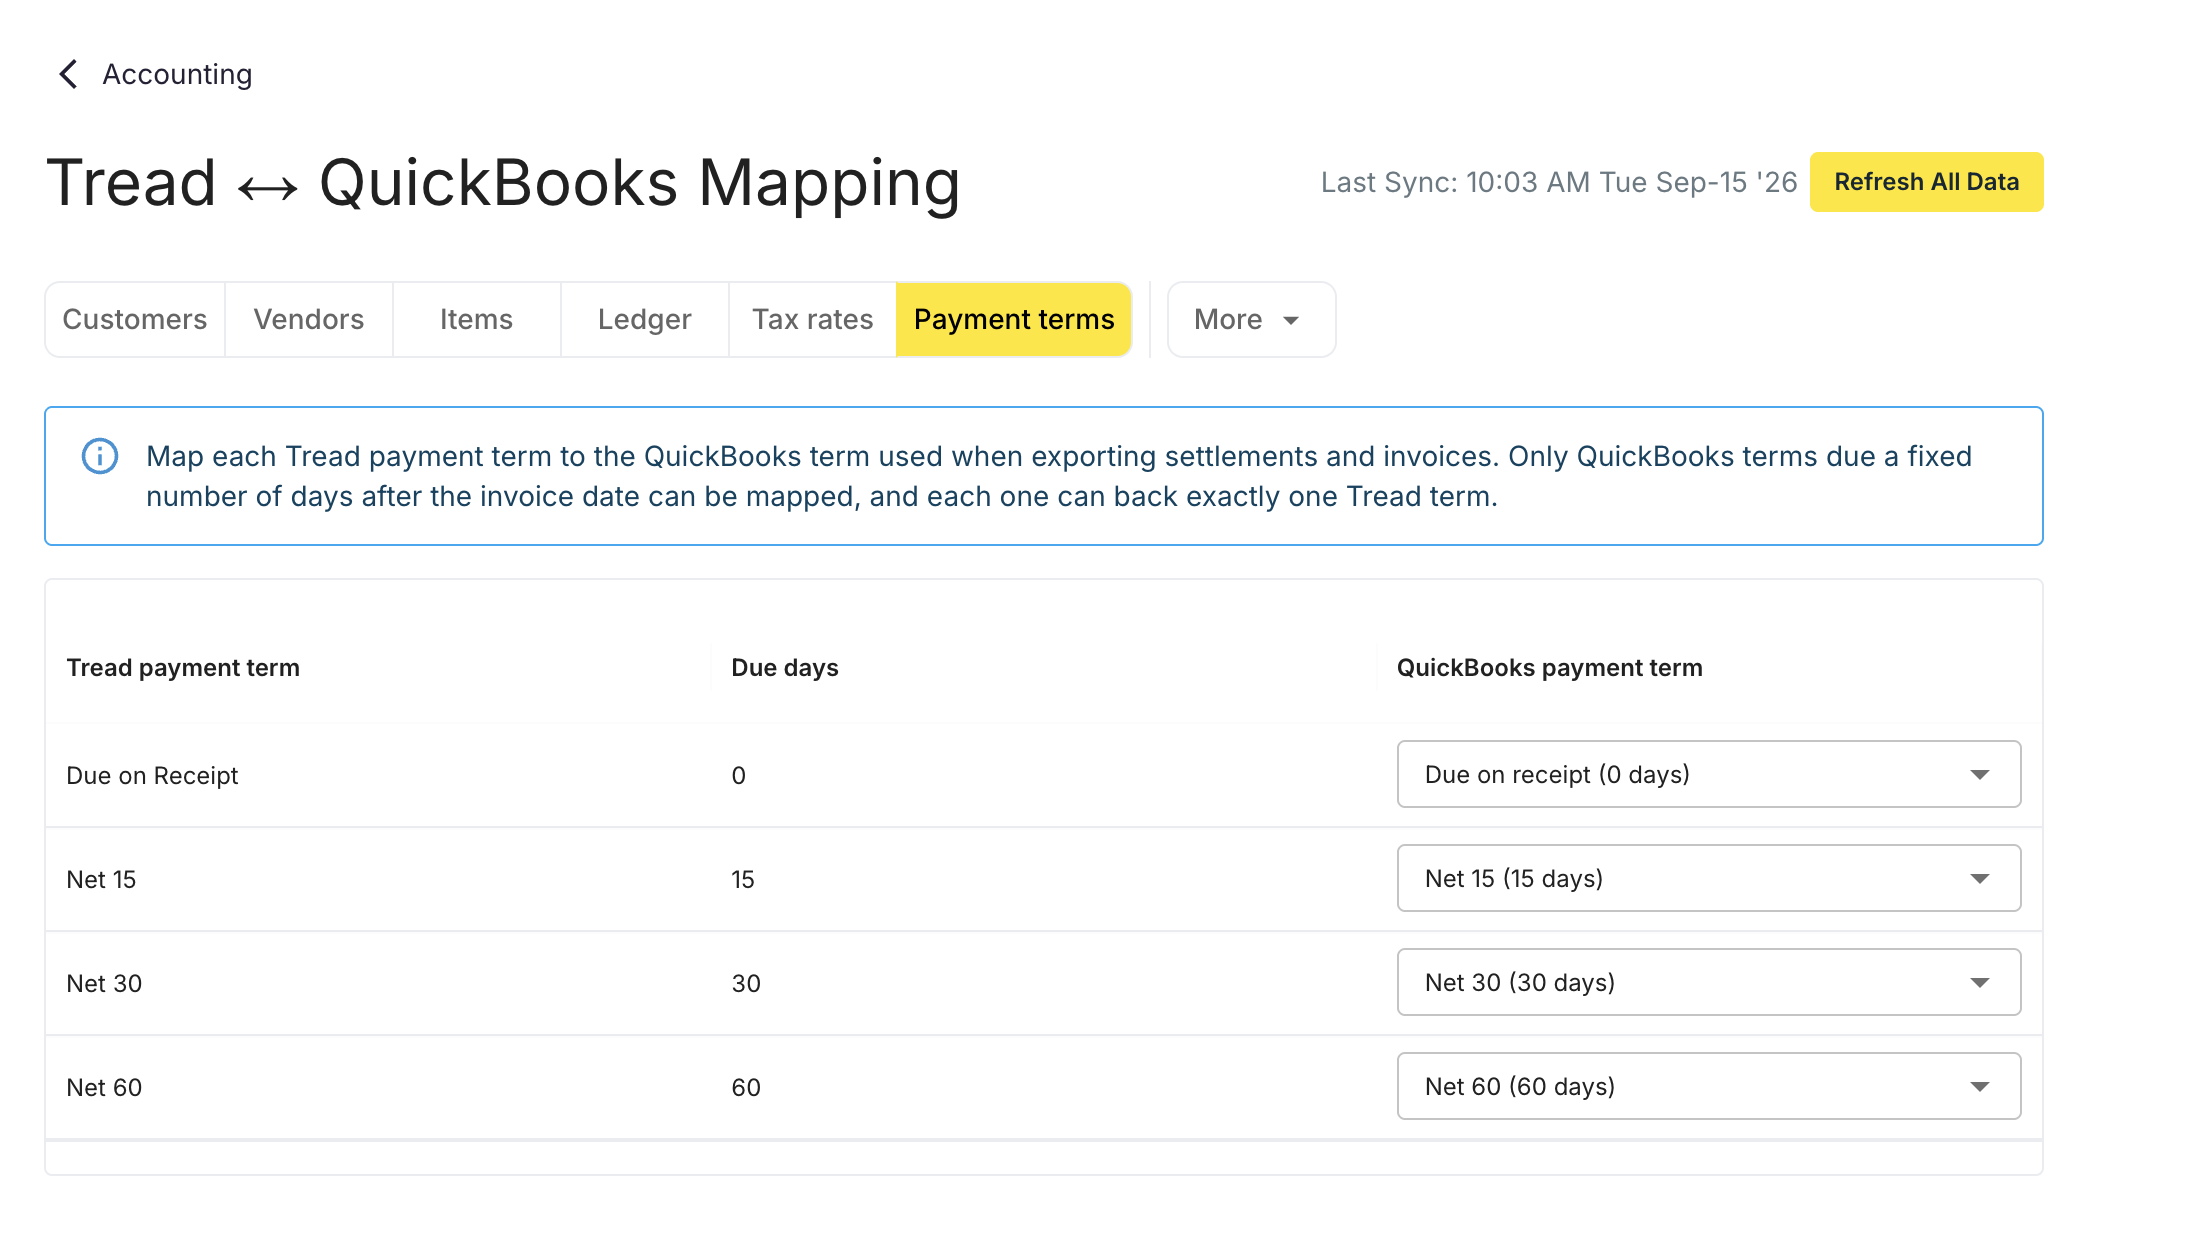Open the Ledger tab
Image resolution: width=2206 pixels, height=1256 pixels.
click(645, 319)
